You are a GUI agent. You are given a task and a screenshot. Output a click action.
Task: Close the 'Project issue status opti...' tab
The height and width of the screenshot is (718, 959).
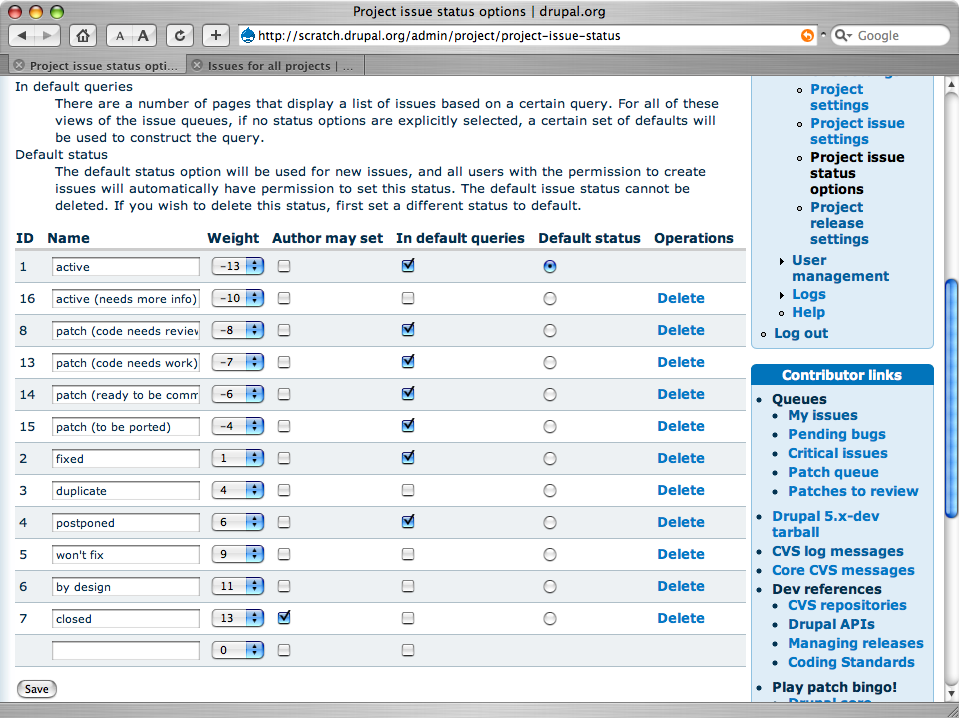coord(20,65)
